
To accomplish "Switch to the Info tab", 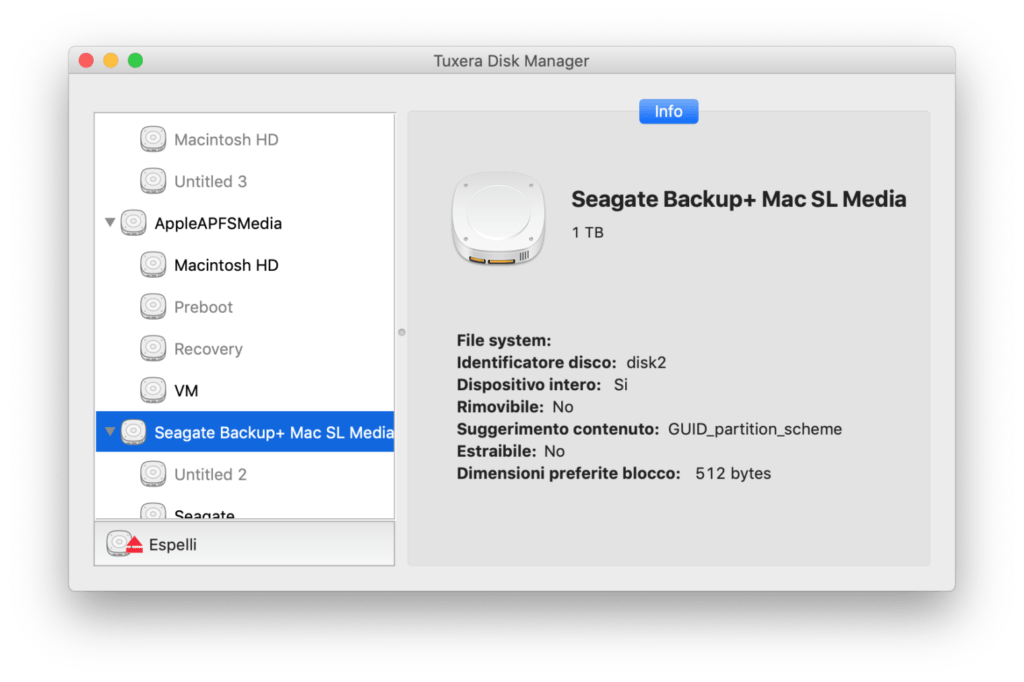I will pos(668,111).
